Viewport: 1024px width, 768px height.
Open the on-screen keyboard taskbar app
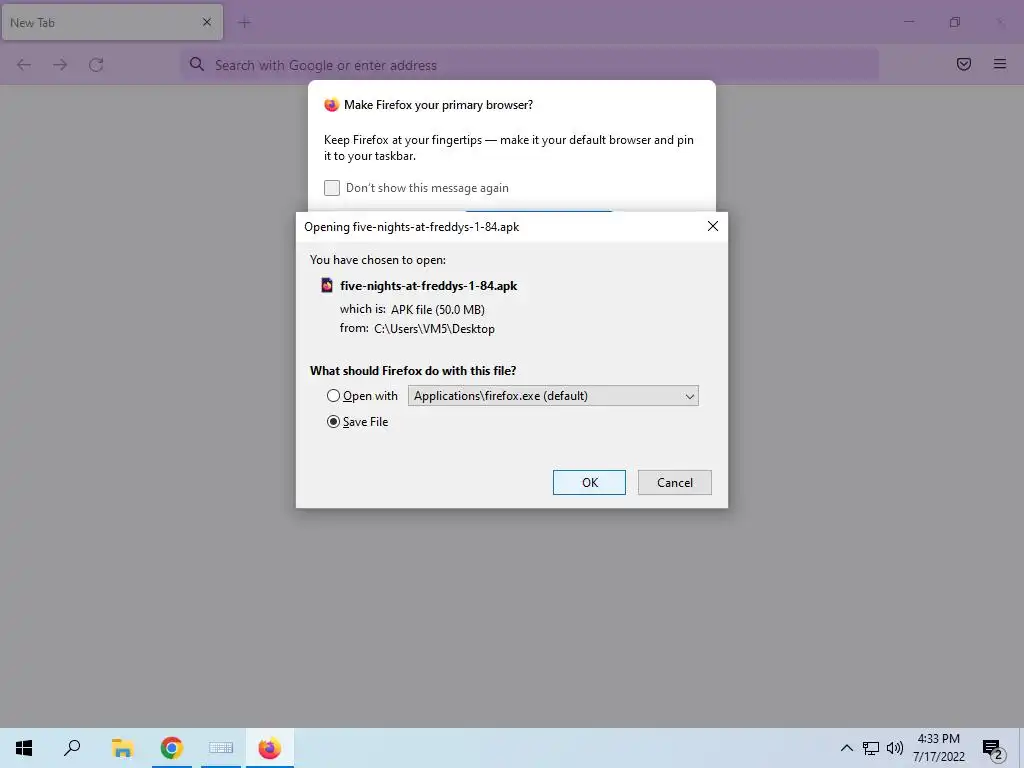[x=221, y=748]
